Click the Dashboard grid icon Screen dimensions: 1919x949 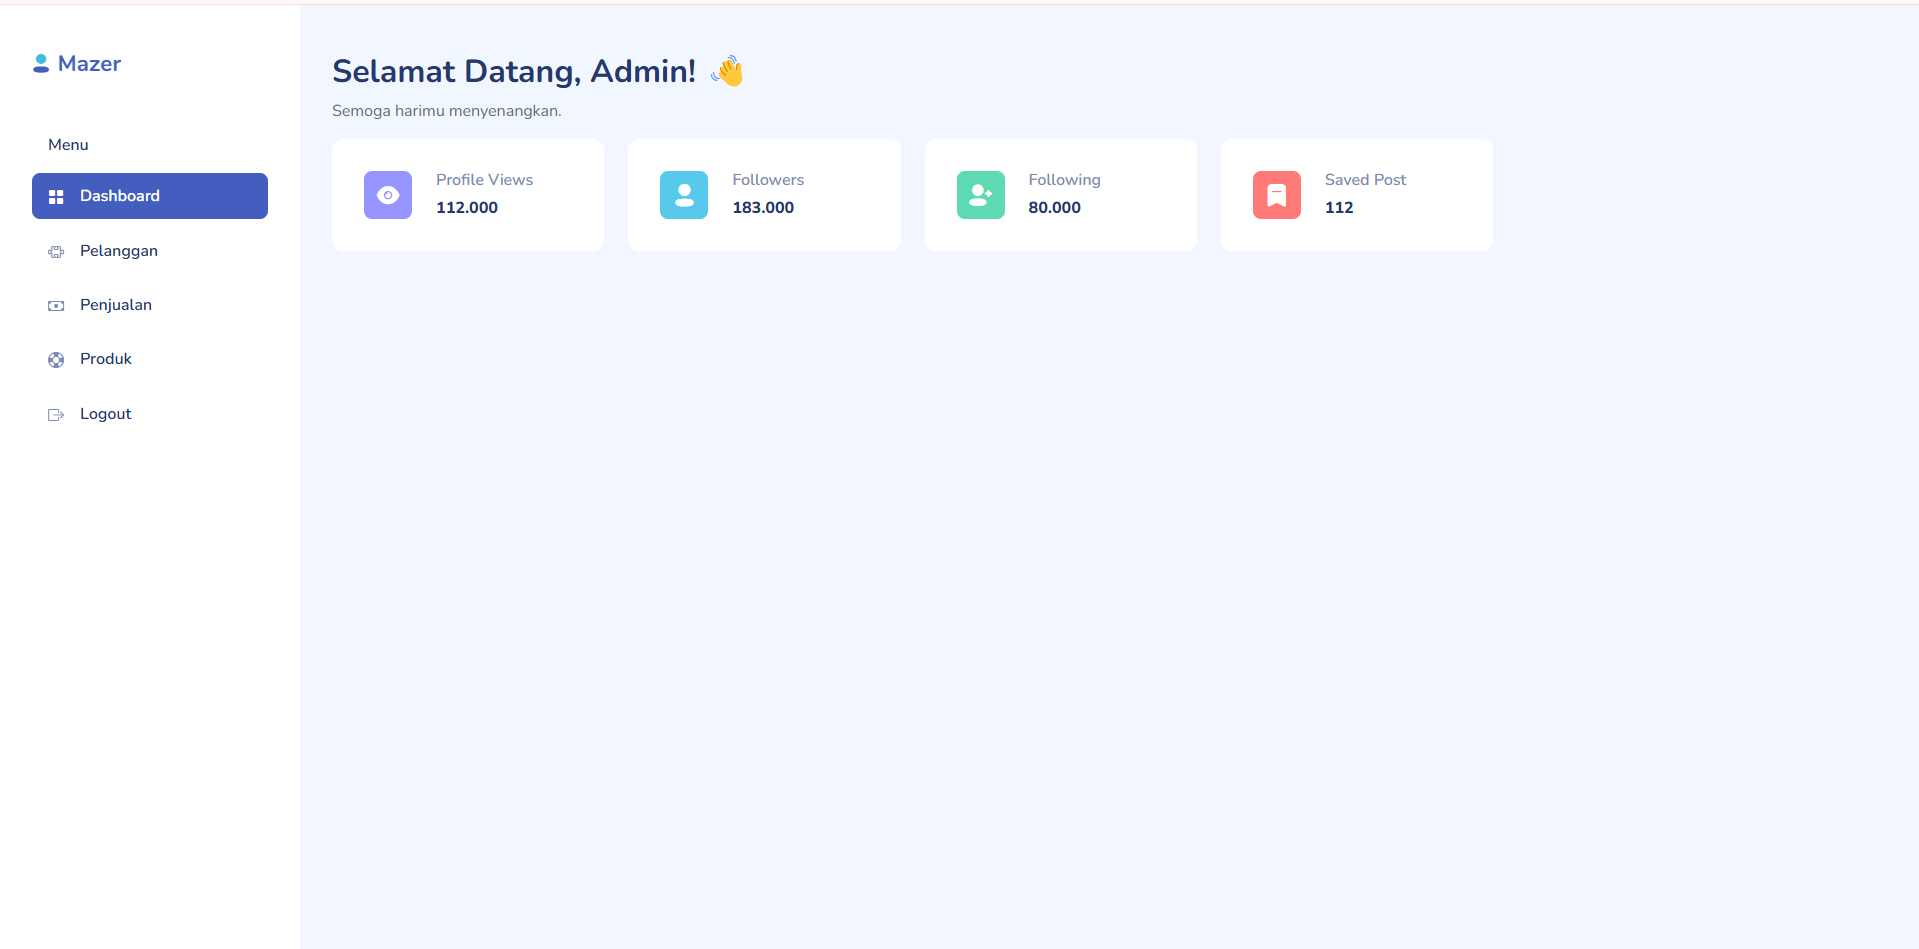point(56,197)
